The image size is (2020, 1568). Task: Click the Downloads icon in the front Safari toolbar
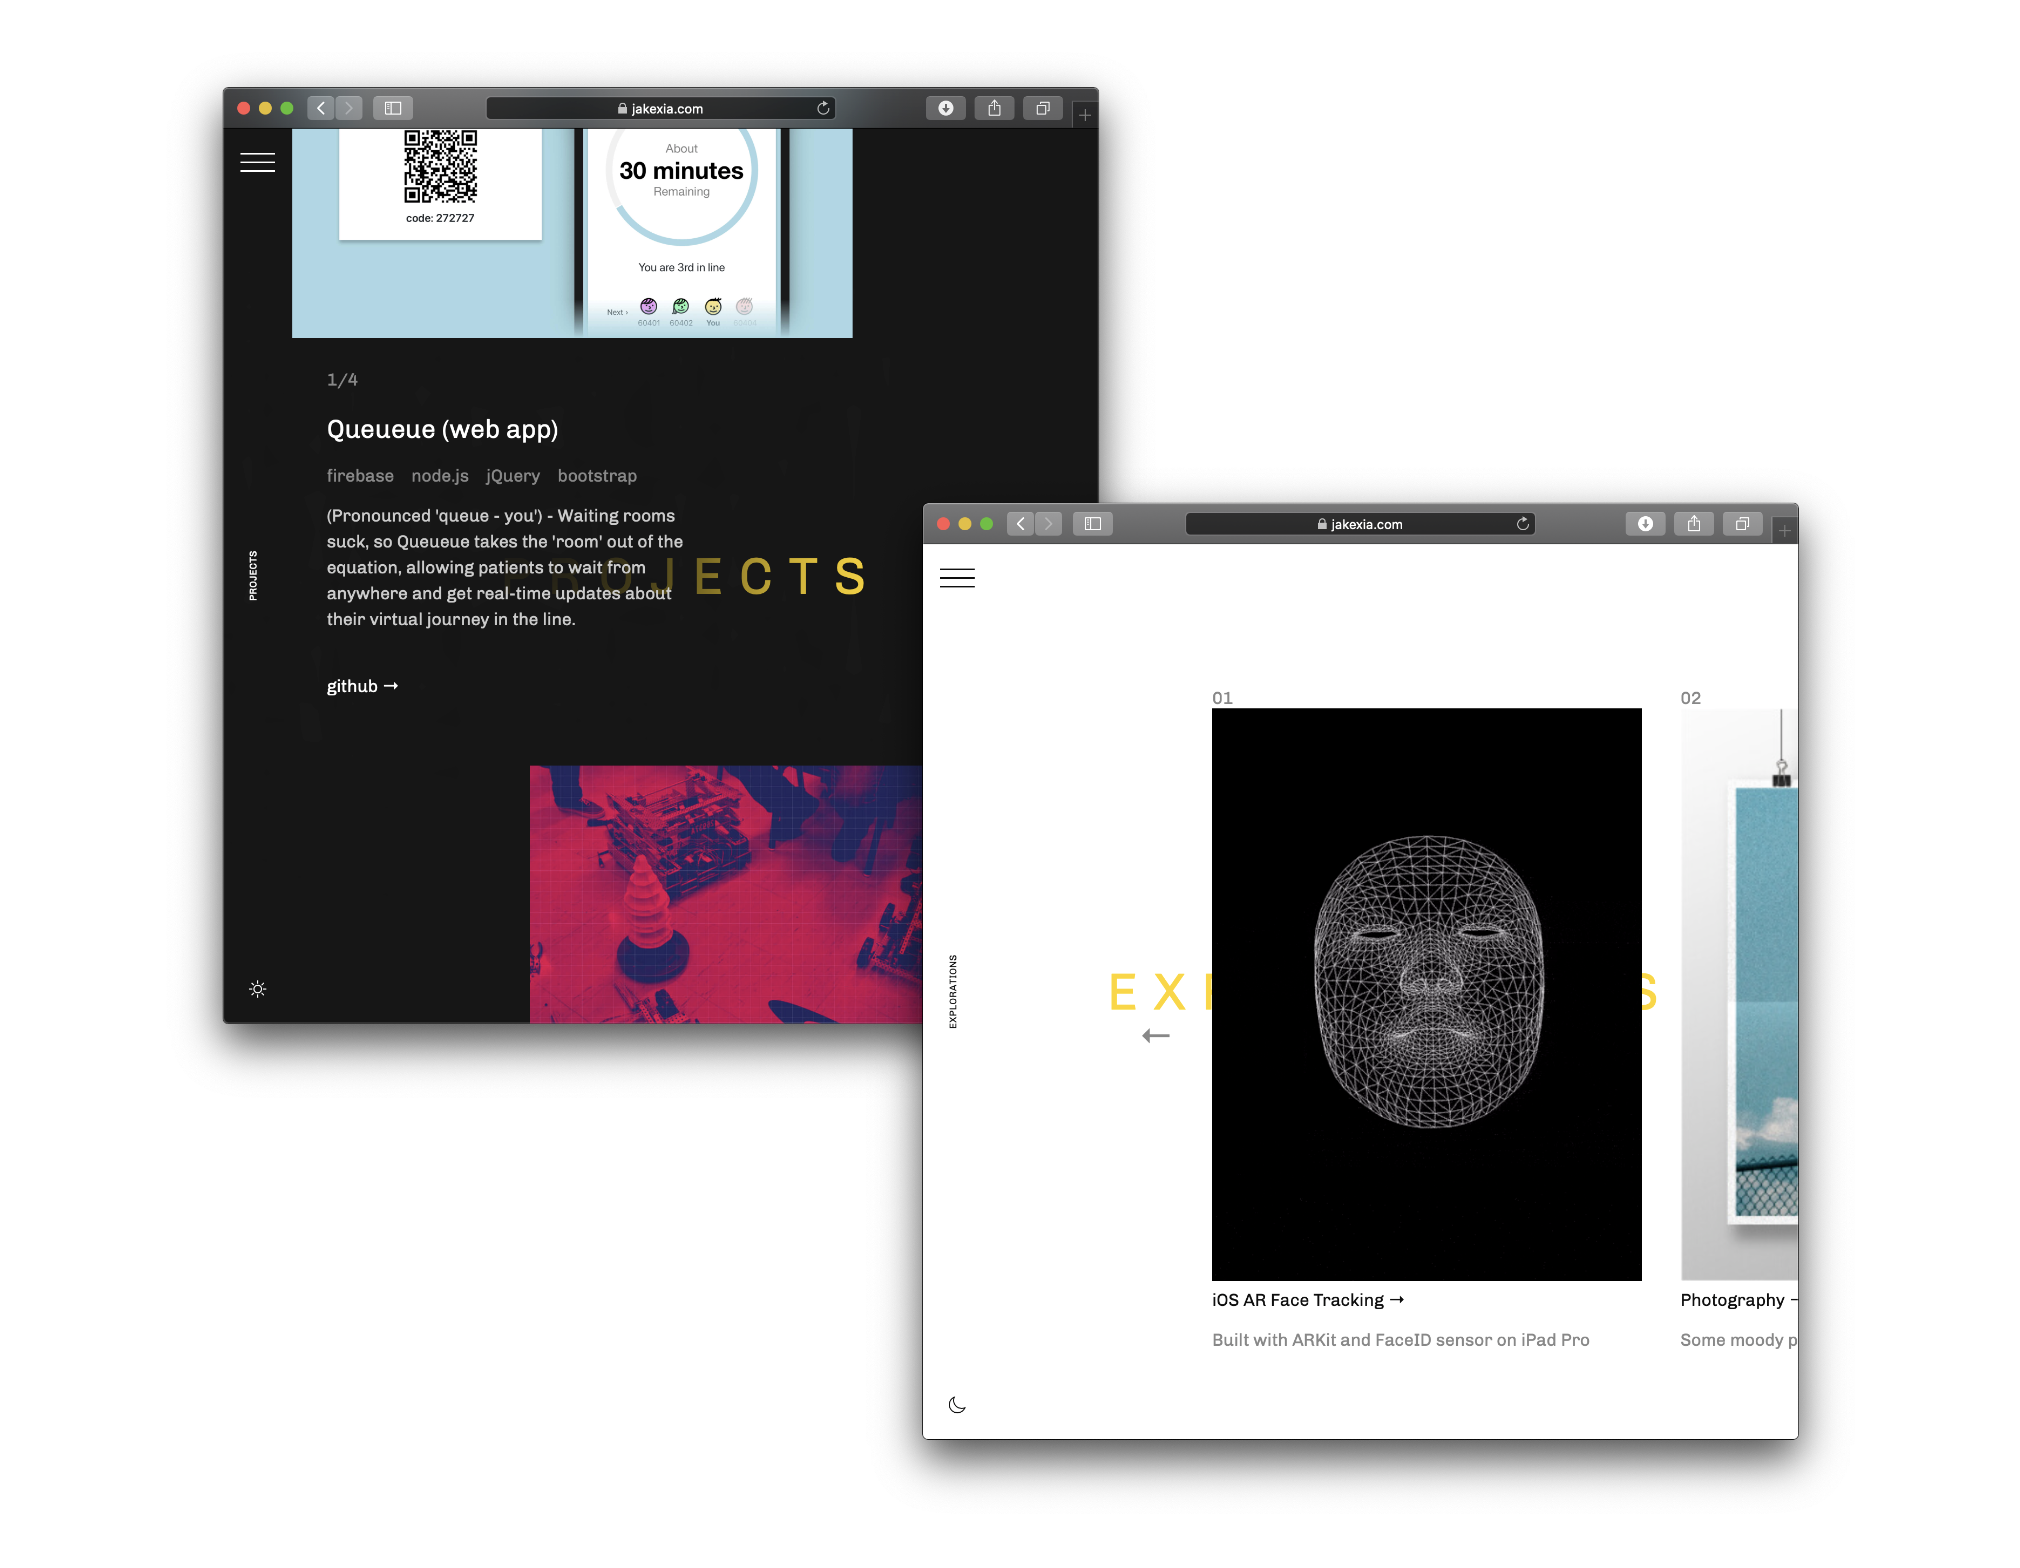click(1646, 523)
